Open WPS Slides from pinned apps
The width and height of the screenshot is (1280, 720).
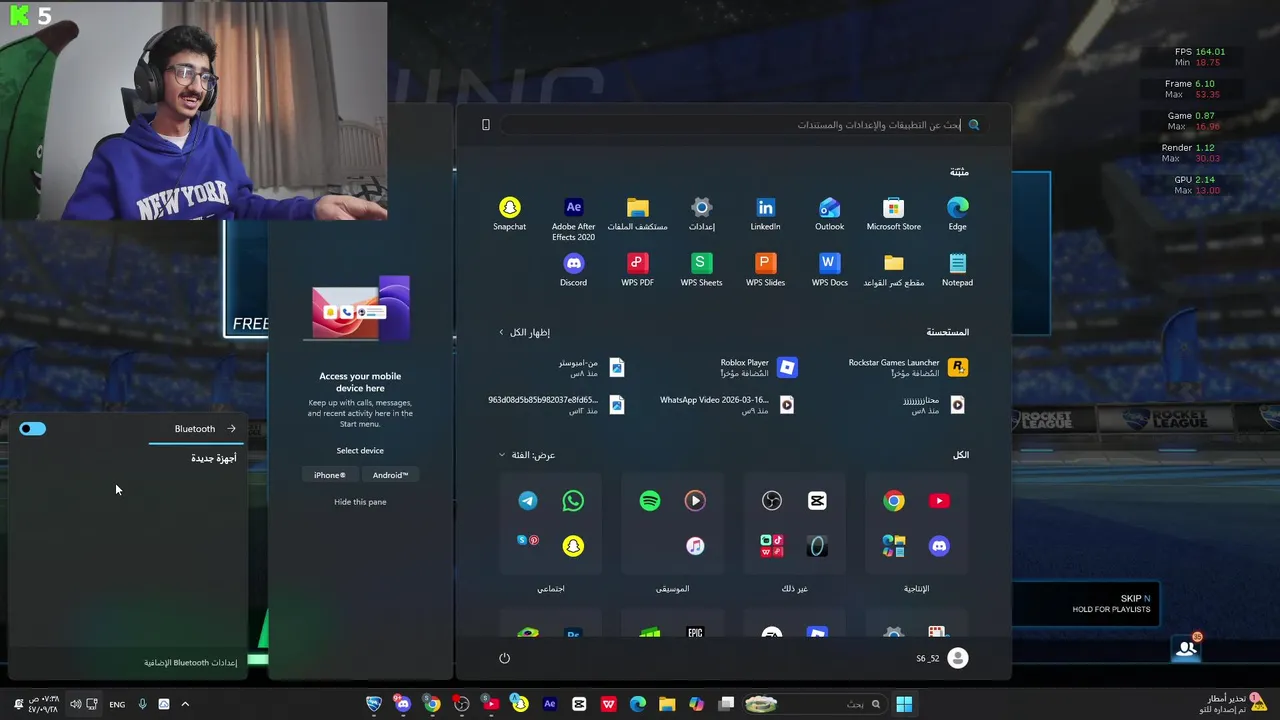tap(765, 270)
